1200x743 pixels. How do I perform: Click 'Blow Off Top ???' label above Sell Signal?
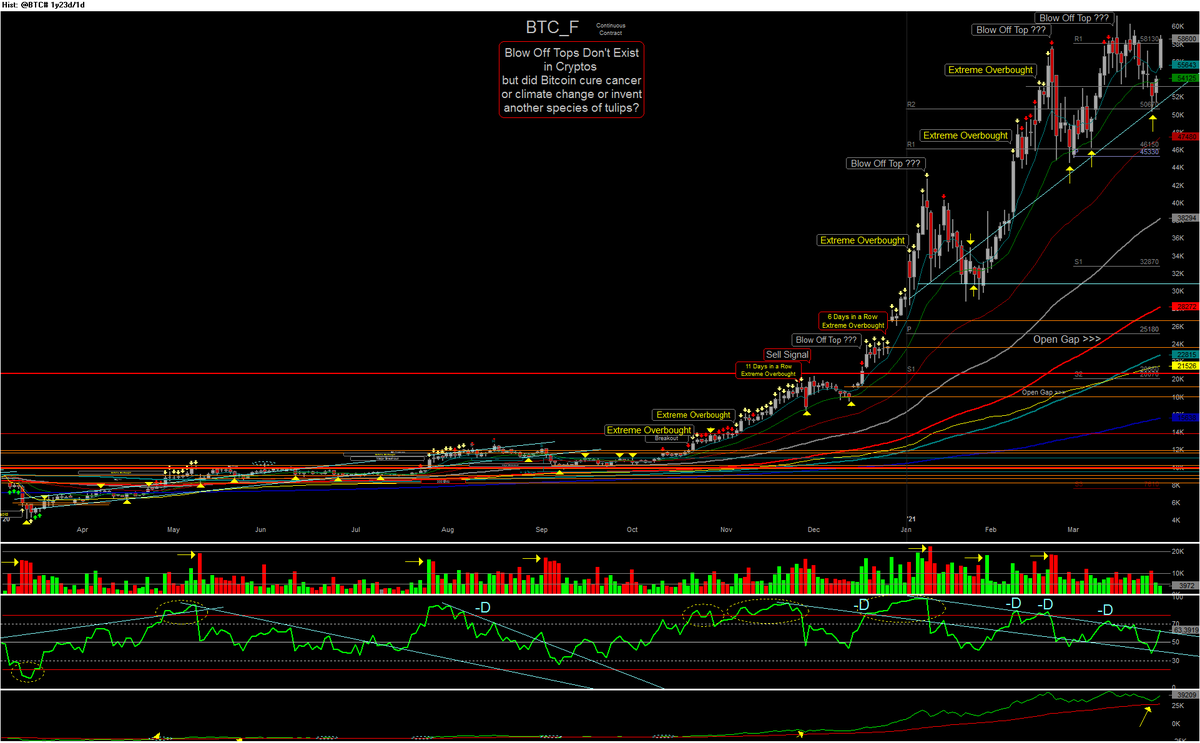tap(826, 340)
